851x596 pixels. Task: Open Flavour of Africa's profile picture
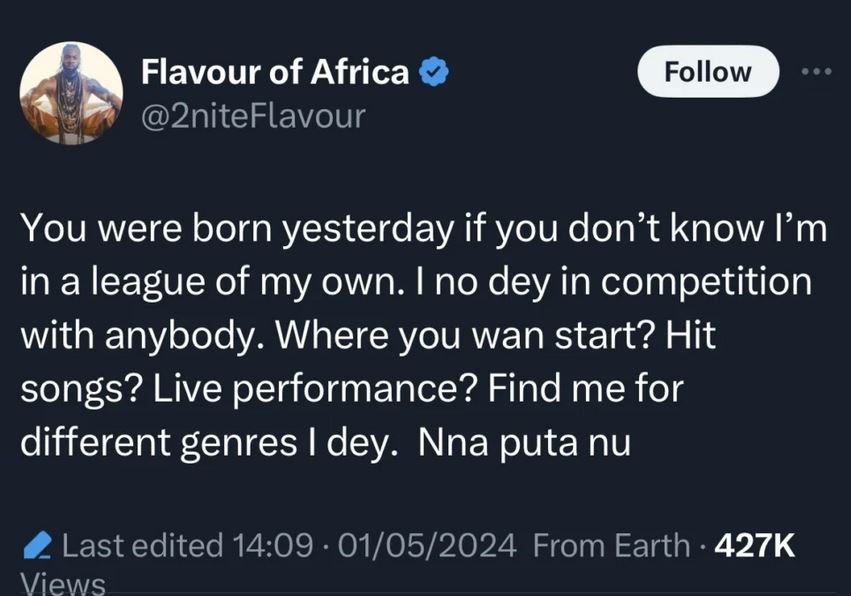click(71, 92)
